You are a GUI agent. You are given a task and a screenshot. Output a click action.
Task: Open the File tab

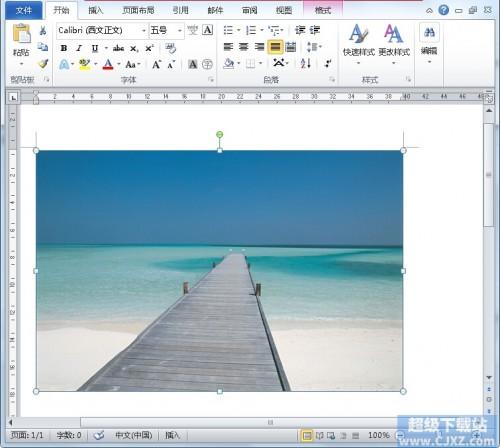[24, 10]
